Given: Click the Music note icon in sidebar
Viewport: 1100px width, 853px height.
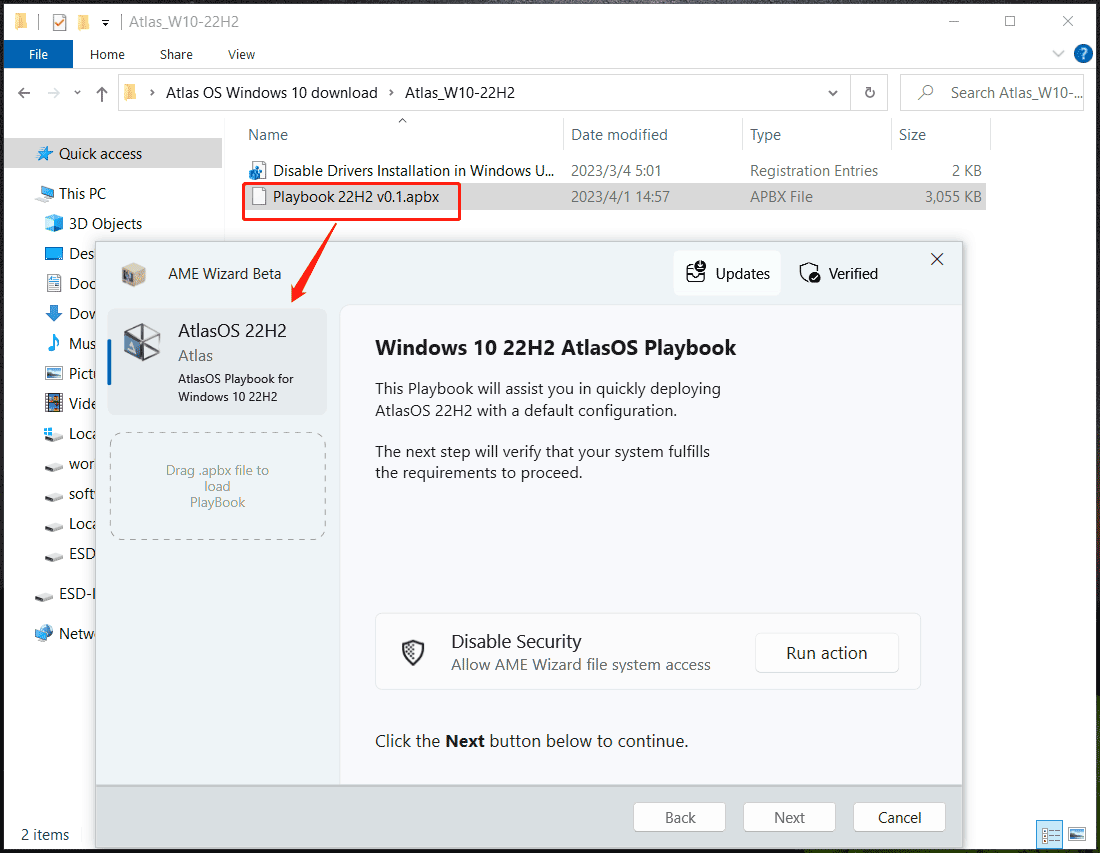Looking at the screenshot, I should tap(54, 343).
